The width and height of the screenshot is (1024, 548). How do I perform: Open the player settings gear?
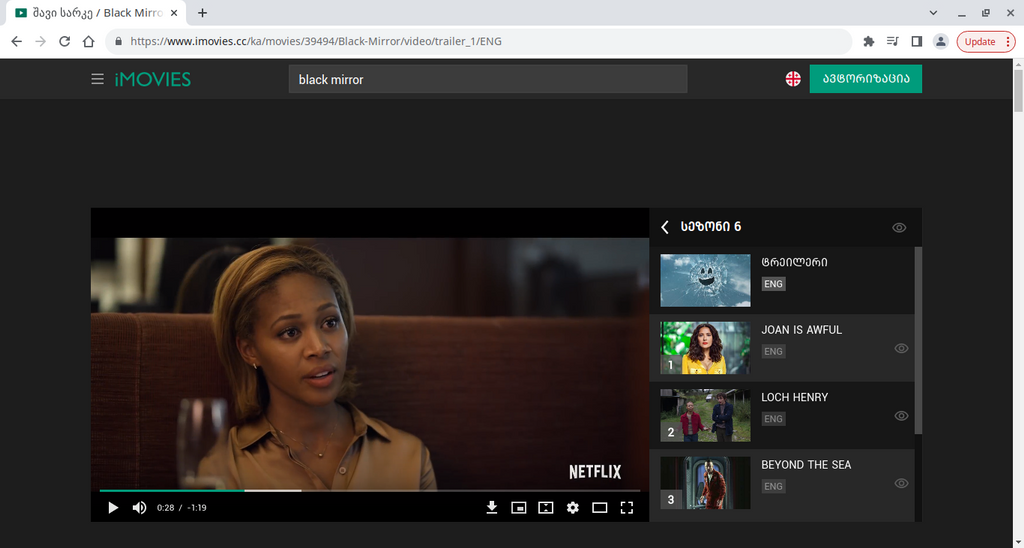tap(573, 508)
